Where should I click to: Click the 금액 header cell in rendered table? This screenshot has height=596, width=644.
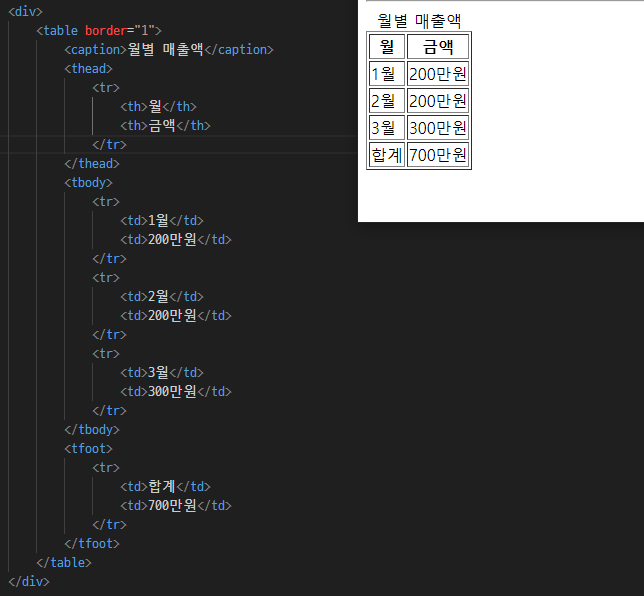click(x=438, y=46)
